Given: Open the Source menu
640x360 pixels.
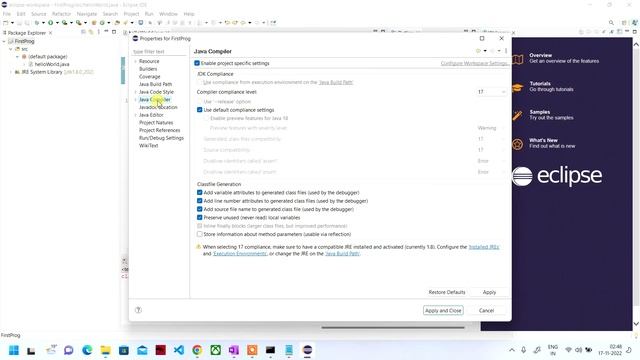Looking at the screenshot, I should pyautogui.click(x=39, y=14).
